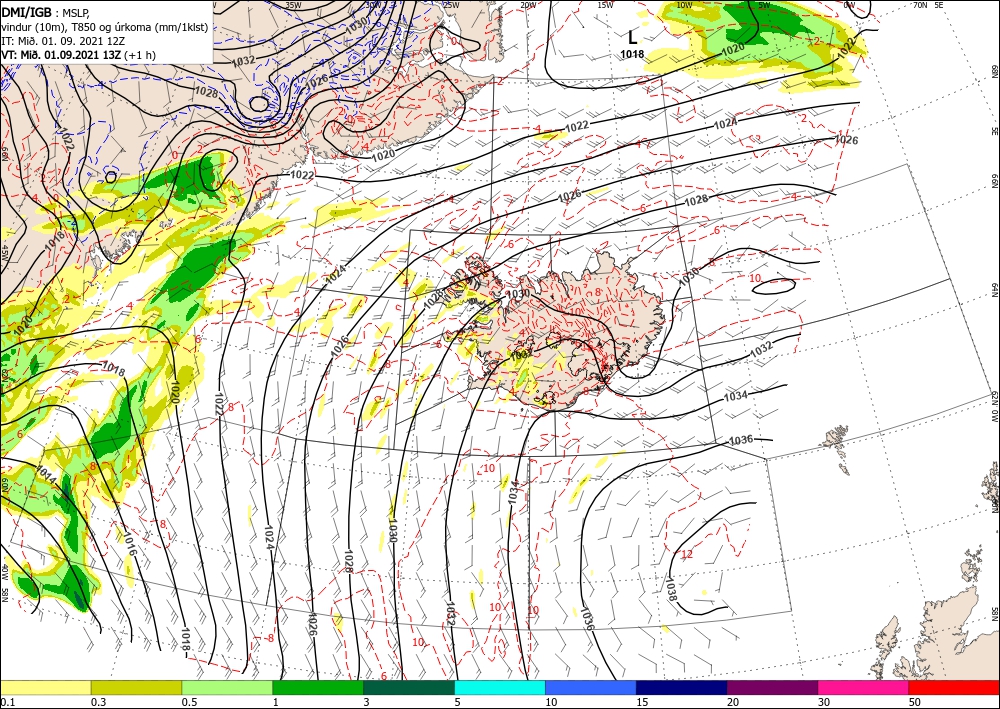Click the legend value 20

tap(733, 702)
